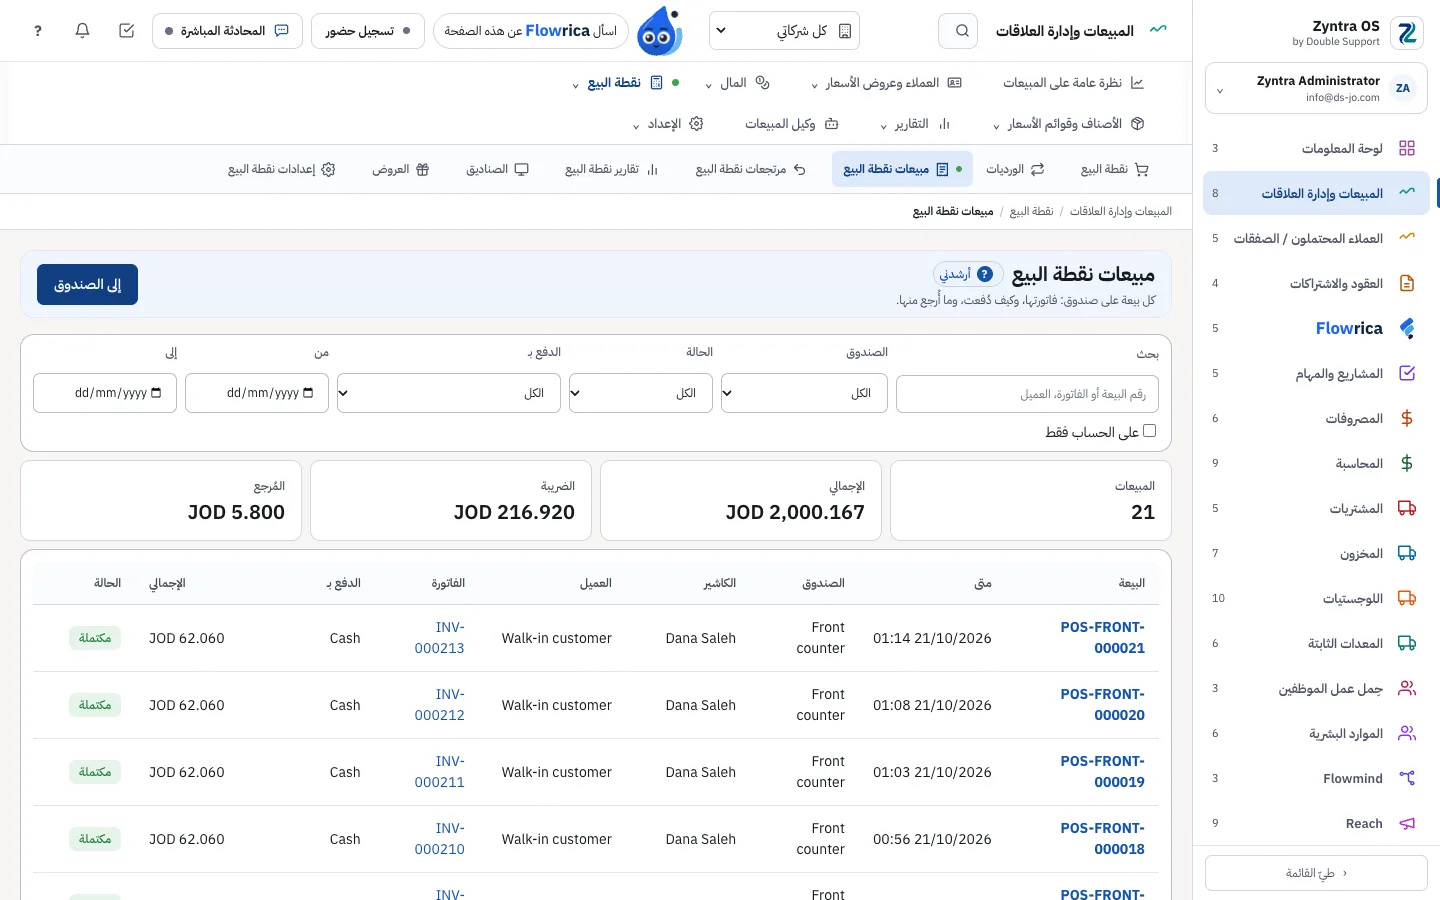Select the مرتجعات نقطة البيع tab
This screenshot has height=900, width=1440.
pos(751,169)
